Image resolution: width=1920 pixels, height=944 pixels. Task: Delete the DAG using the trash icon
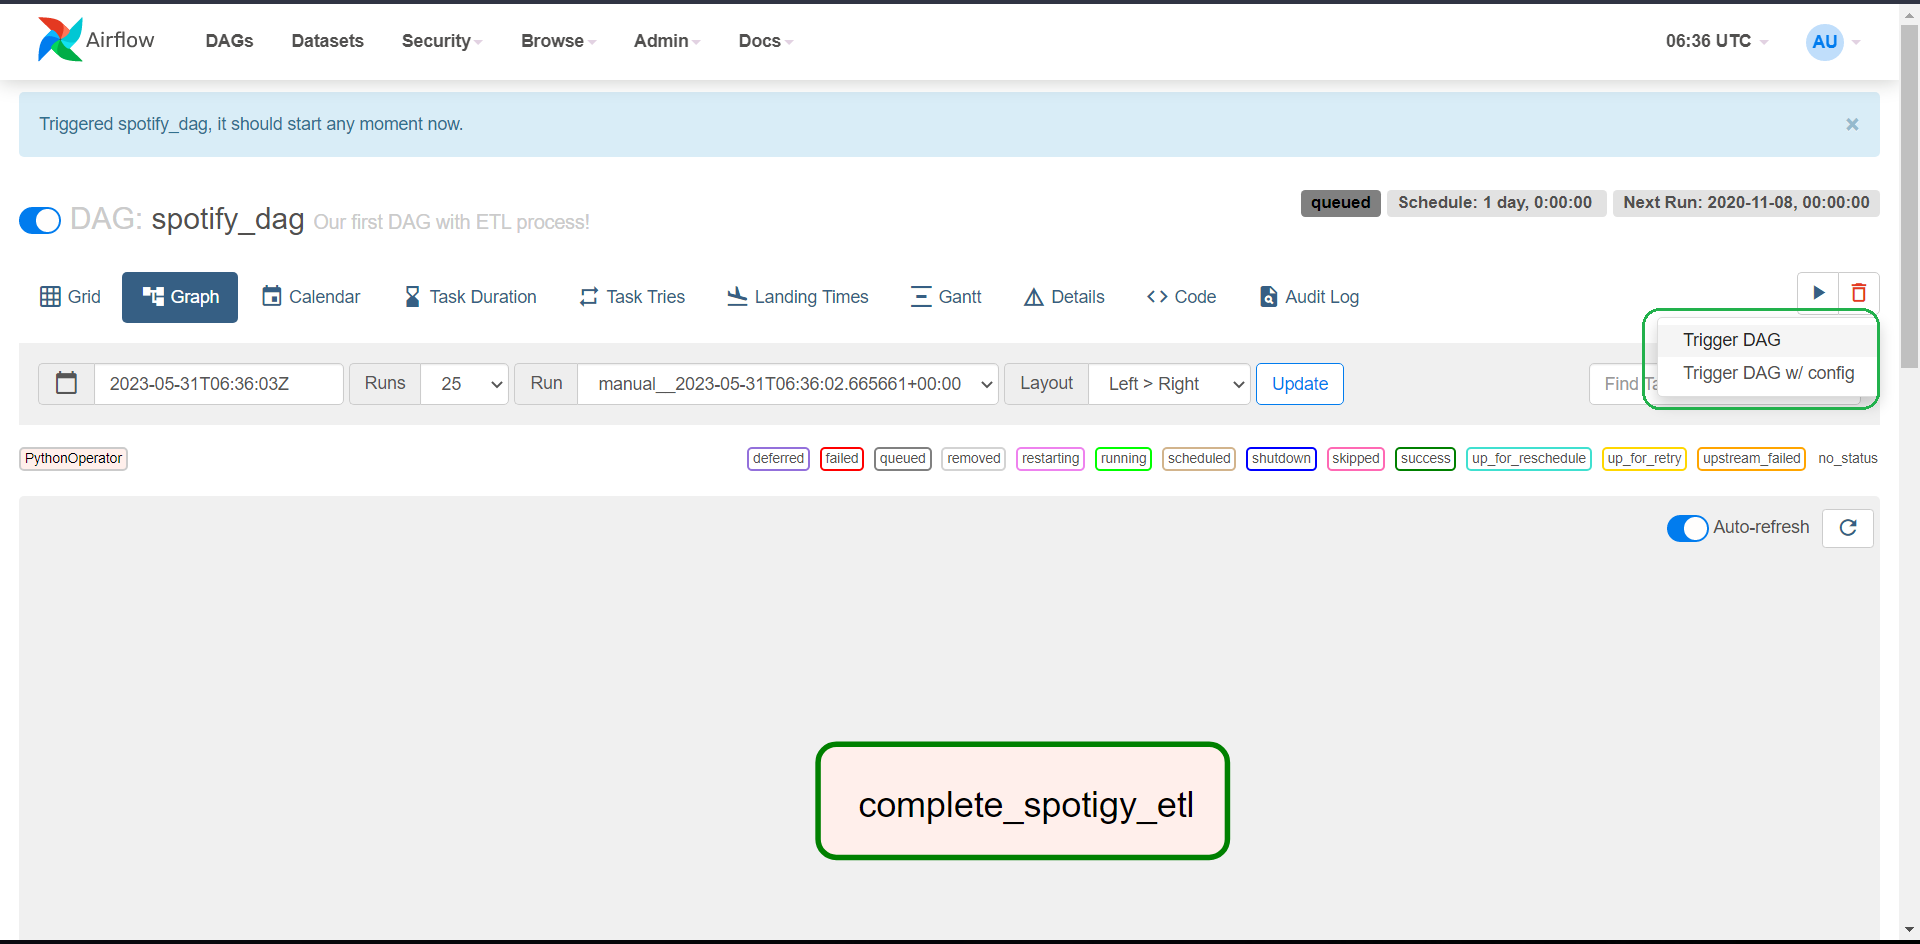[1858, 292]
